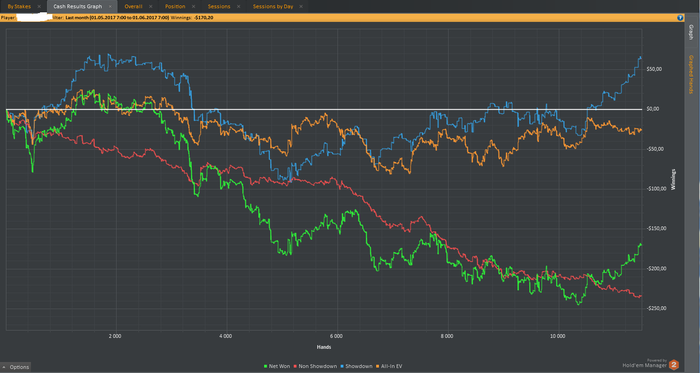Toggle the Net Won legend series
This screenshot has height=373, width=700.
click(x=277, y=366)
